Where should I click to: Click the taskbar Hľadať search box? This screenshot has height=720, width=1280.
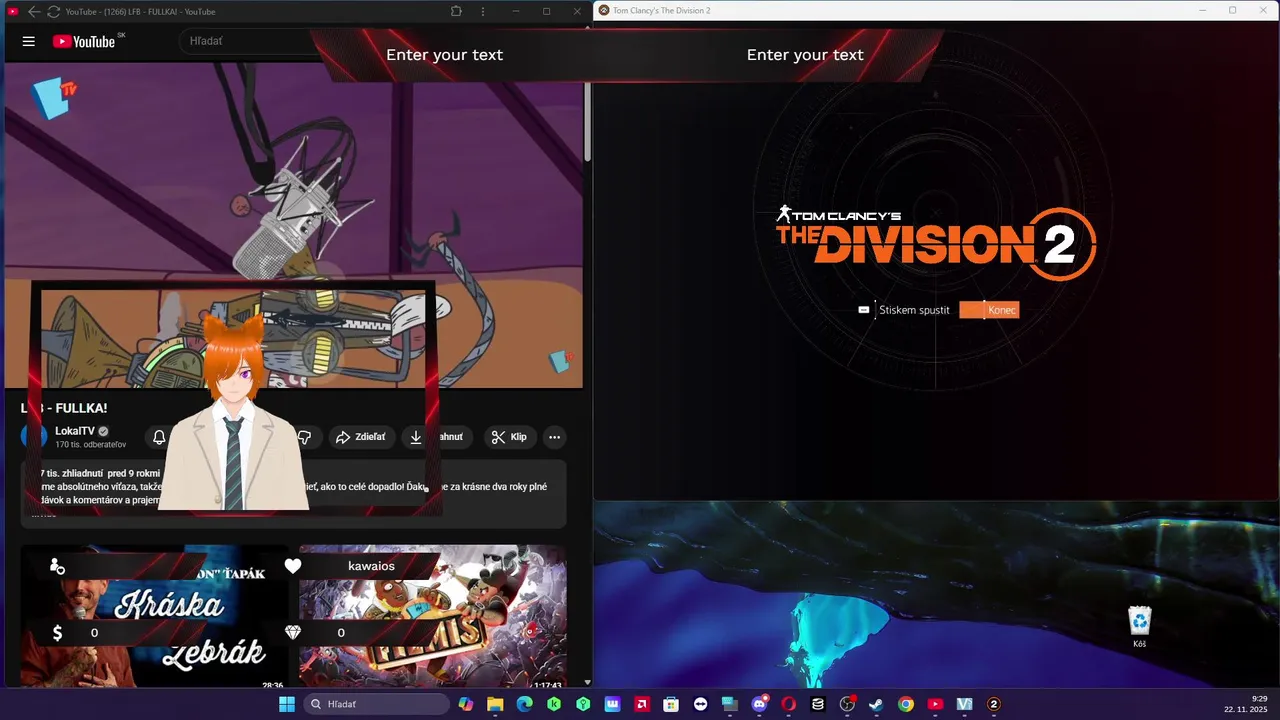(376, 704)
